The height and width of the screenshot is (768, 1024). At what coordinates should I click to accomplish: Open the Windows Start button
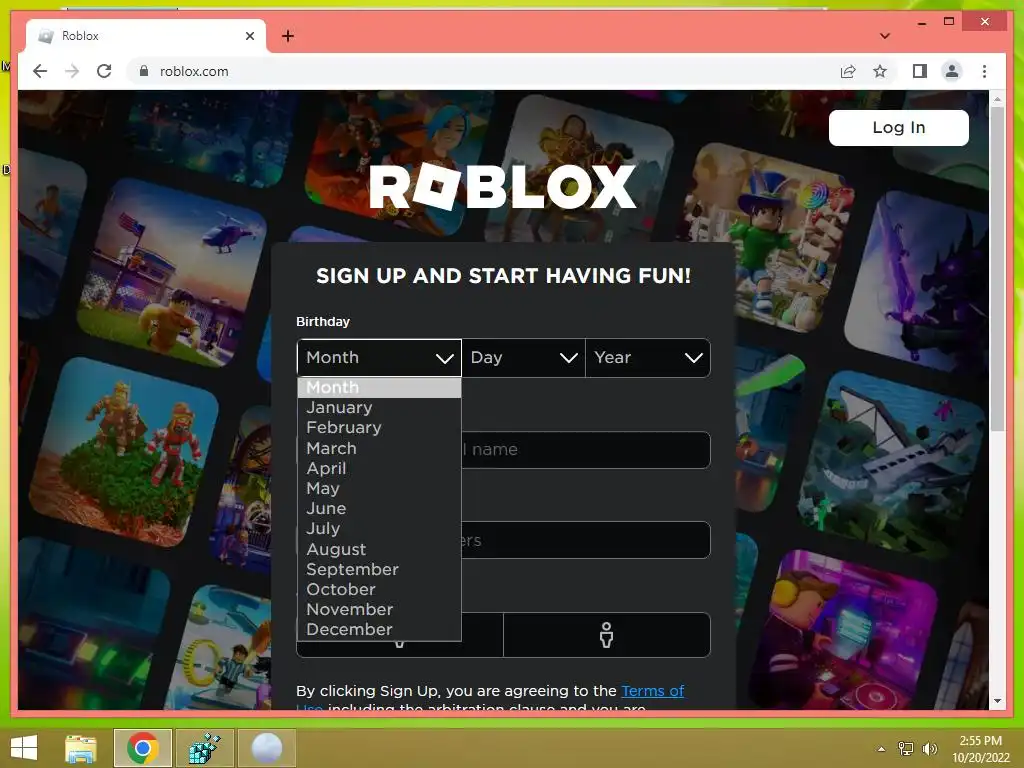click(x=24, y=748)
